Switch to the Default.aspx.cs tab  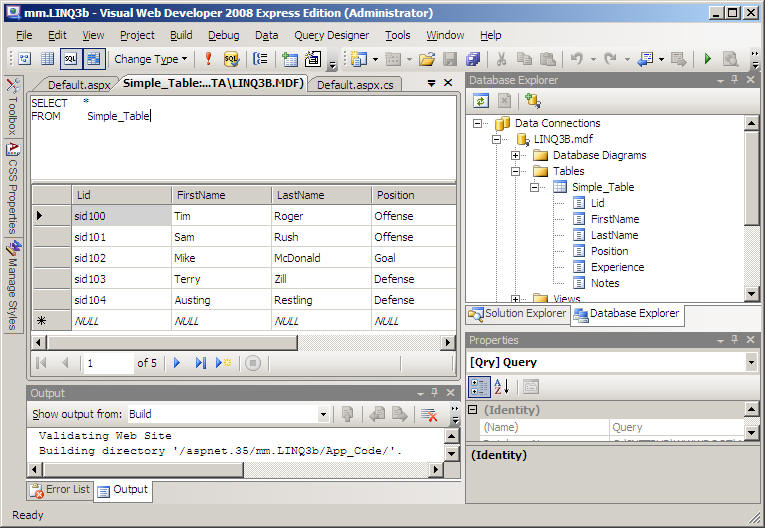[x=355, y=85]
